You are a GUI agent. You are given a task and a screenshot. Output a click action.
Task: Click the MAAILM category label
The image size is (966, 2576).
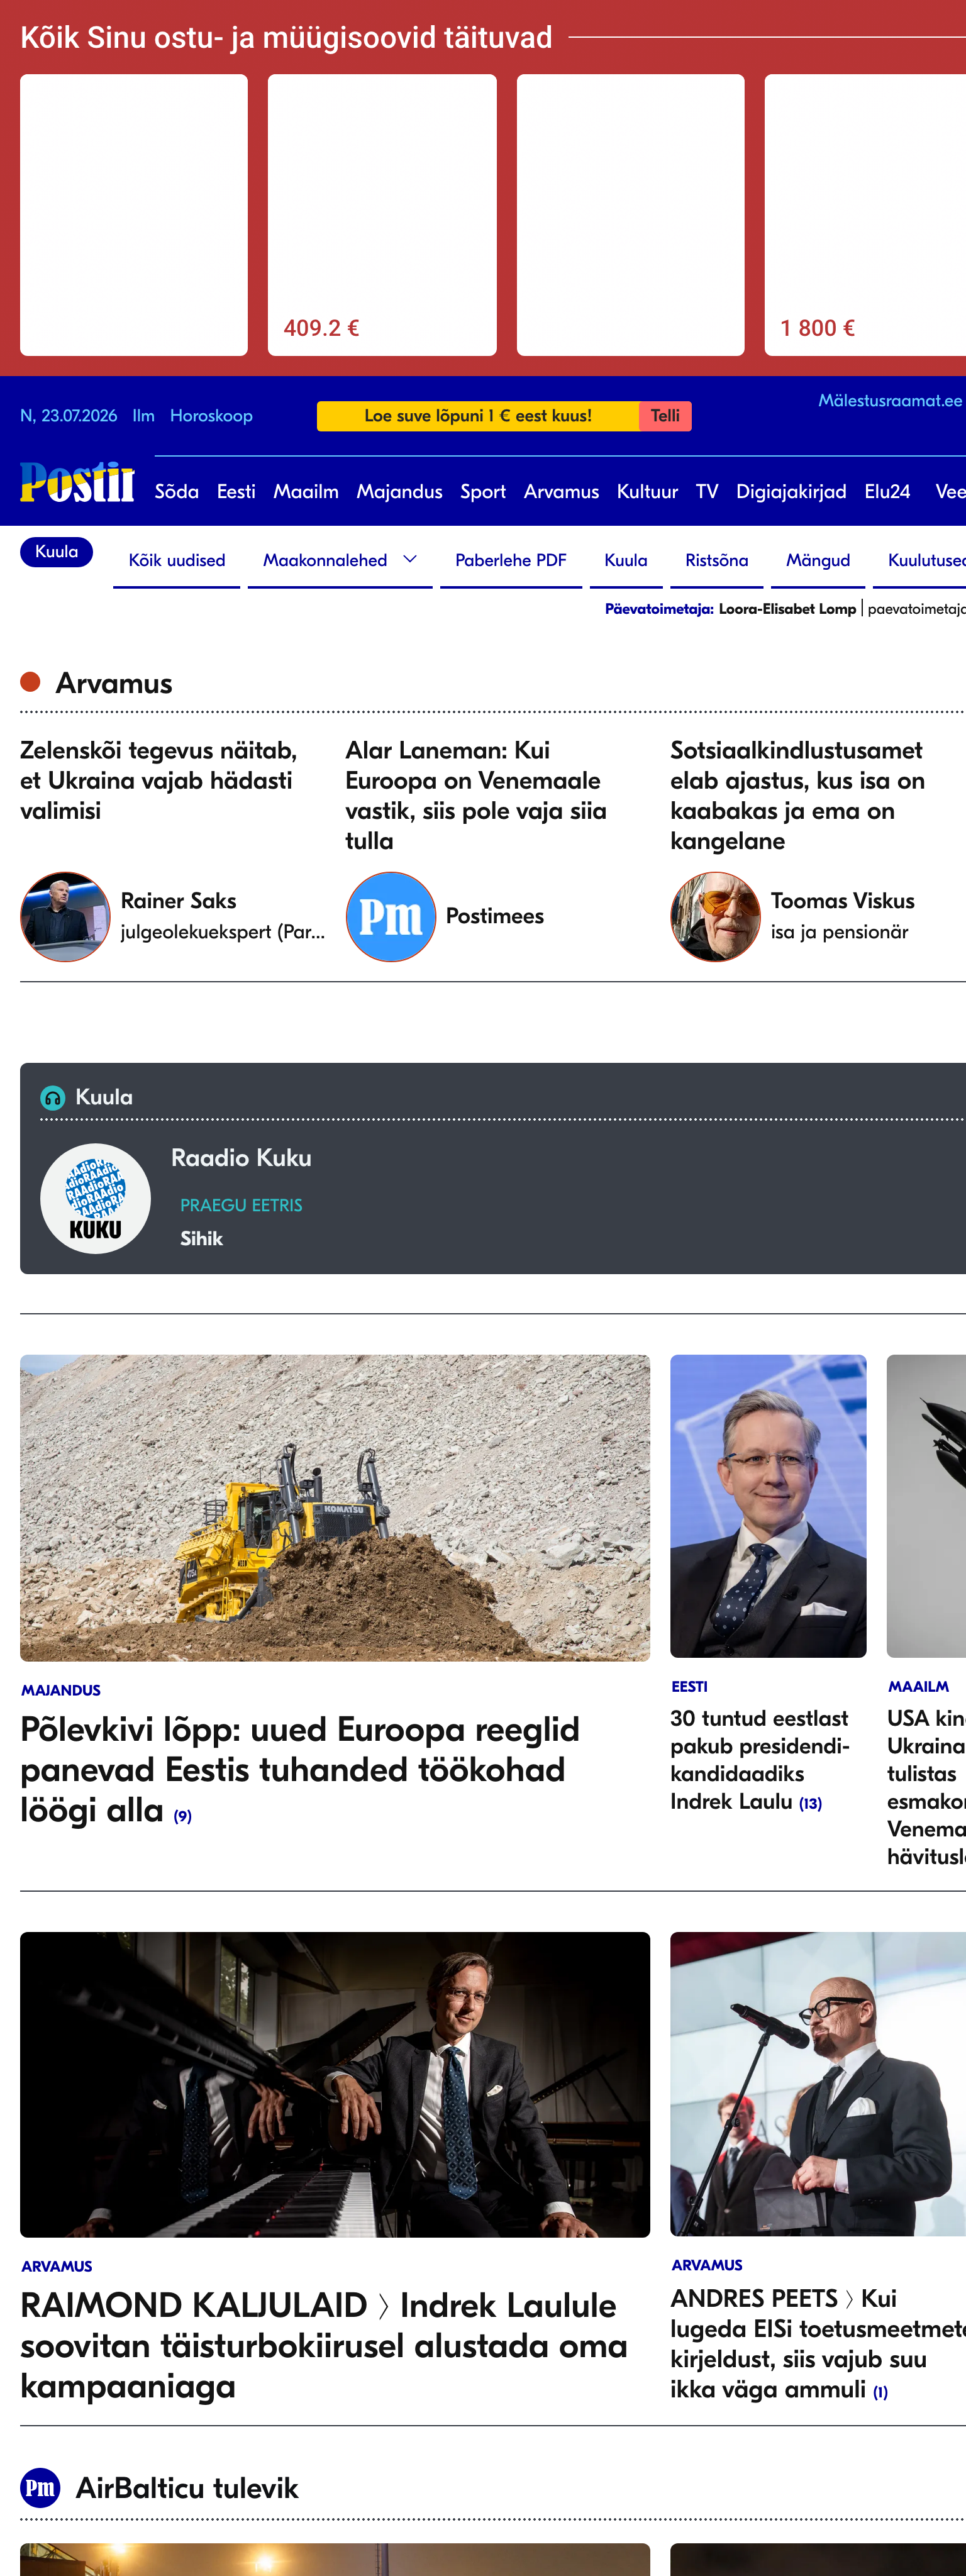918,1686
